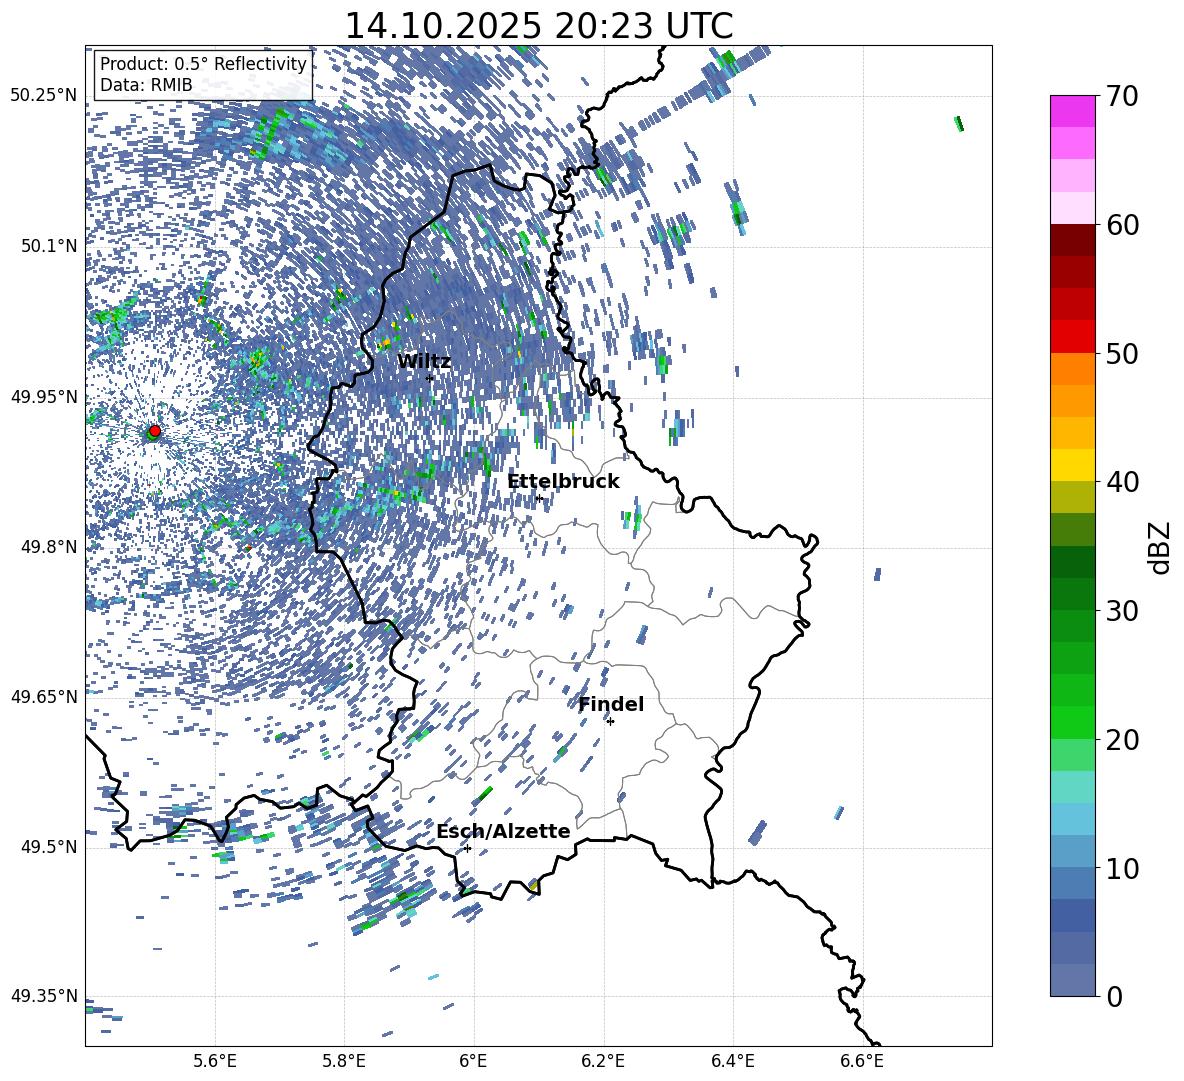Image resolution: width=1184 pixels, height=1081 pixels.
Task: Click the 0 dBZ colorbar tick label
Action: coord(1114,996)
